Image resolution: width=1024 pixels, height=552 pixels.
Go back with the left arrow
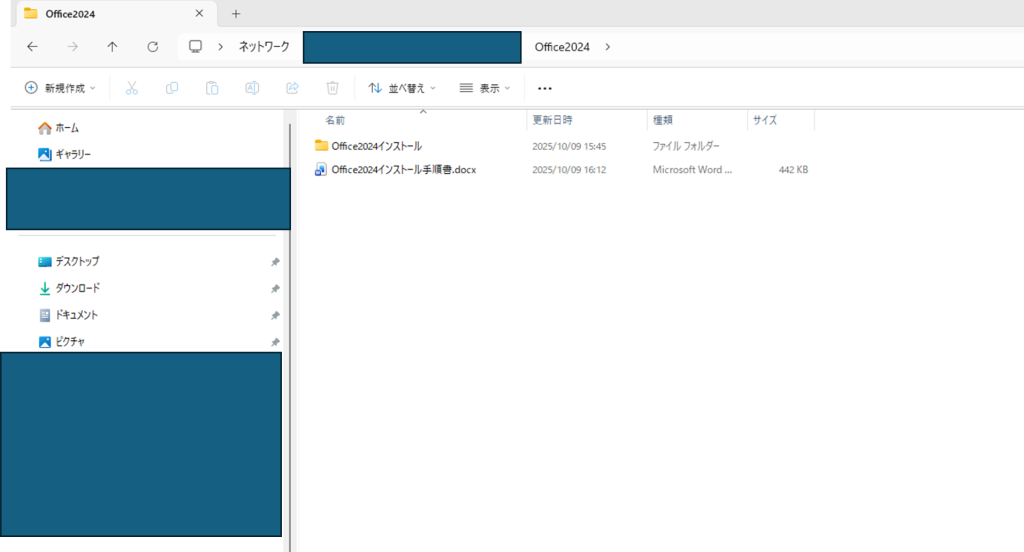click(32, 47)
